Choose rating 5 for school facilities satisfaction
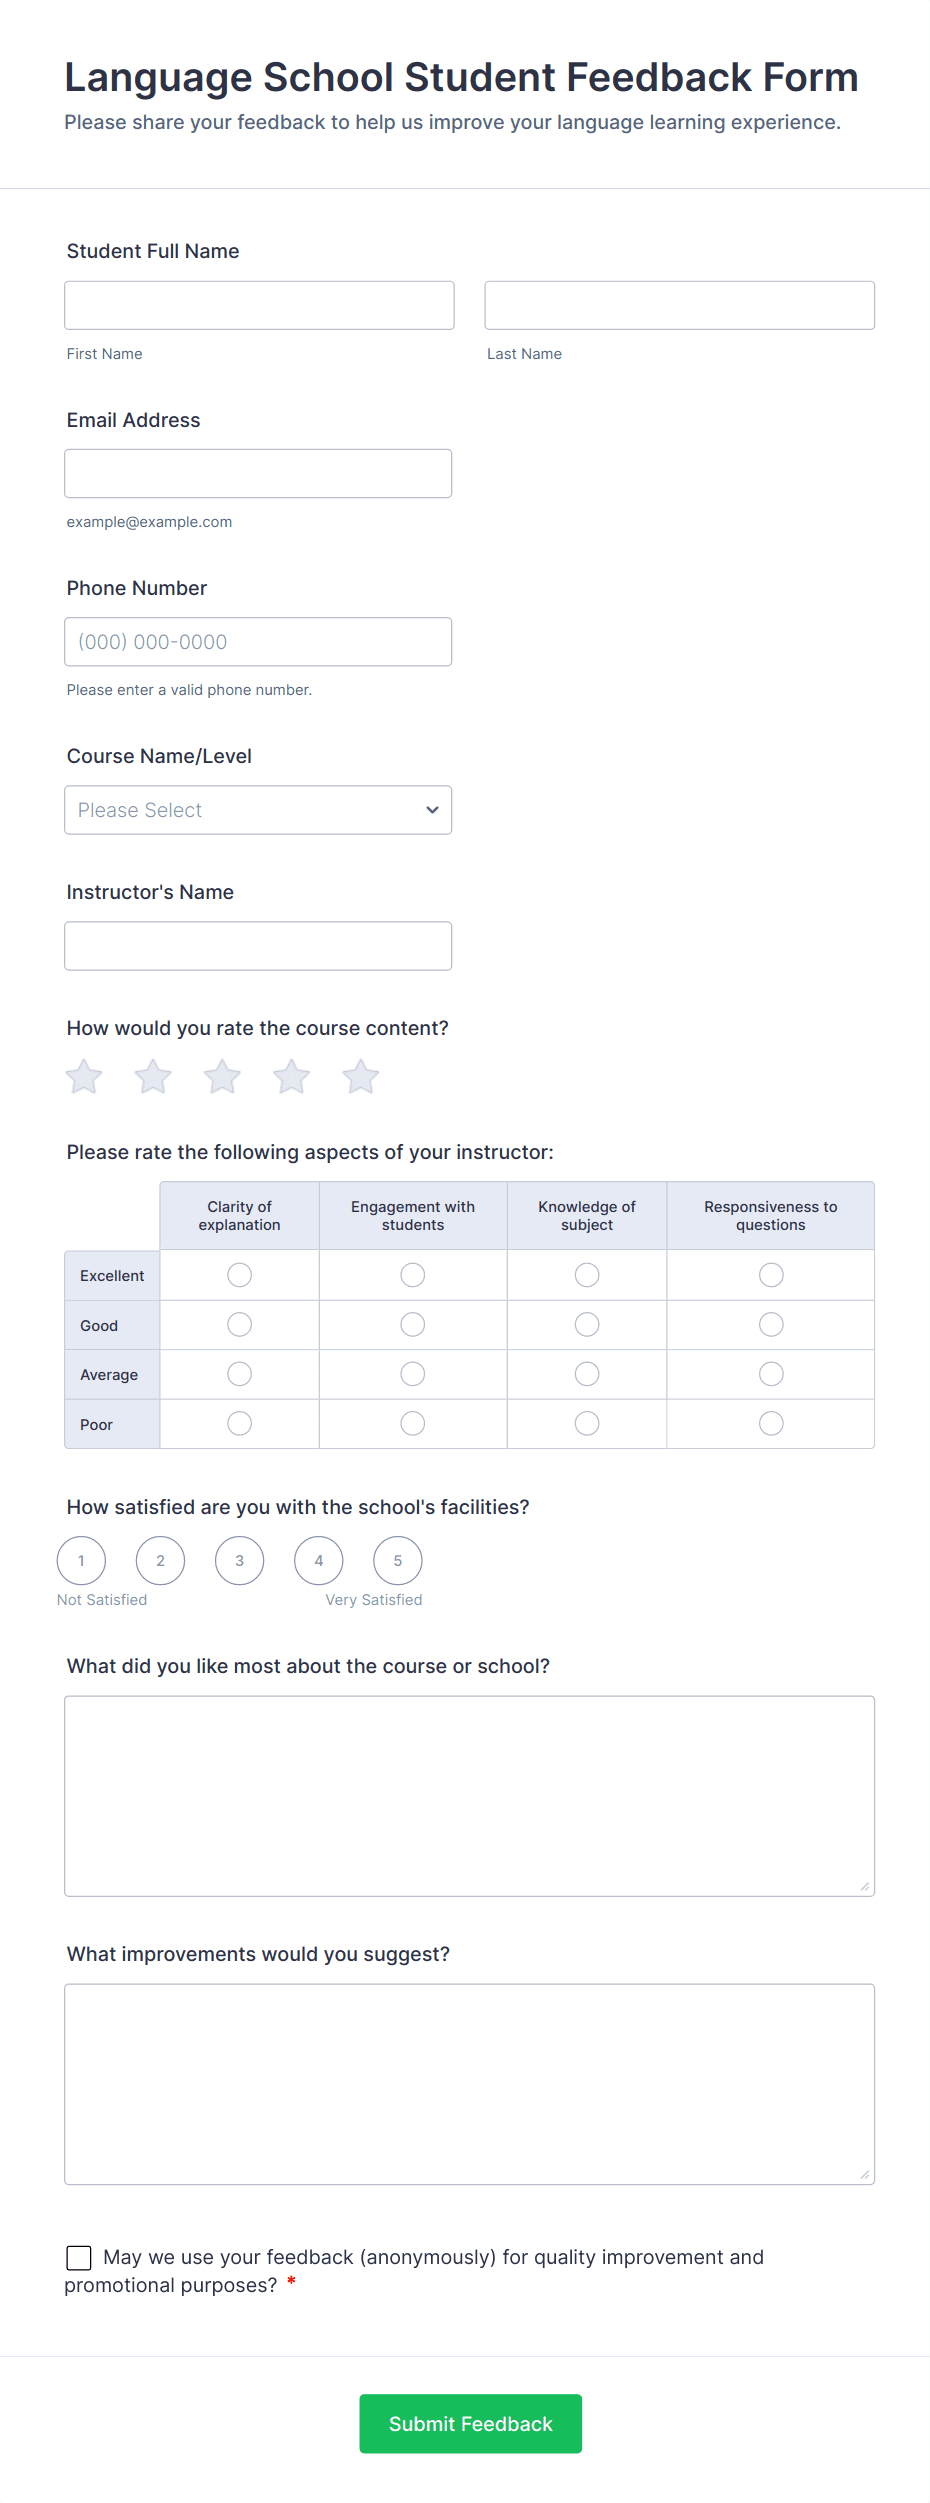This screenshot has width=930, height=2503. [397, 1559]
